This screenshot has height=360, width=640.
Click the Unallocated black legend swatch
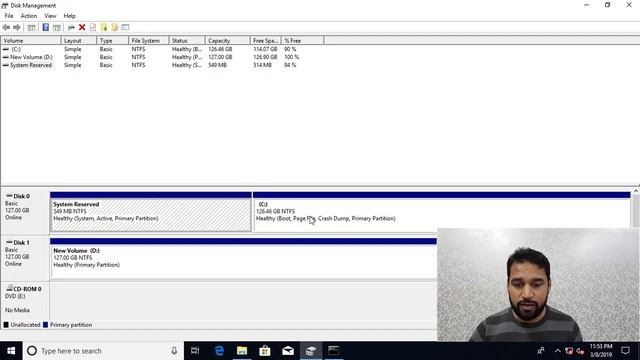pos(6,325)
